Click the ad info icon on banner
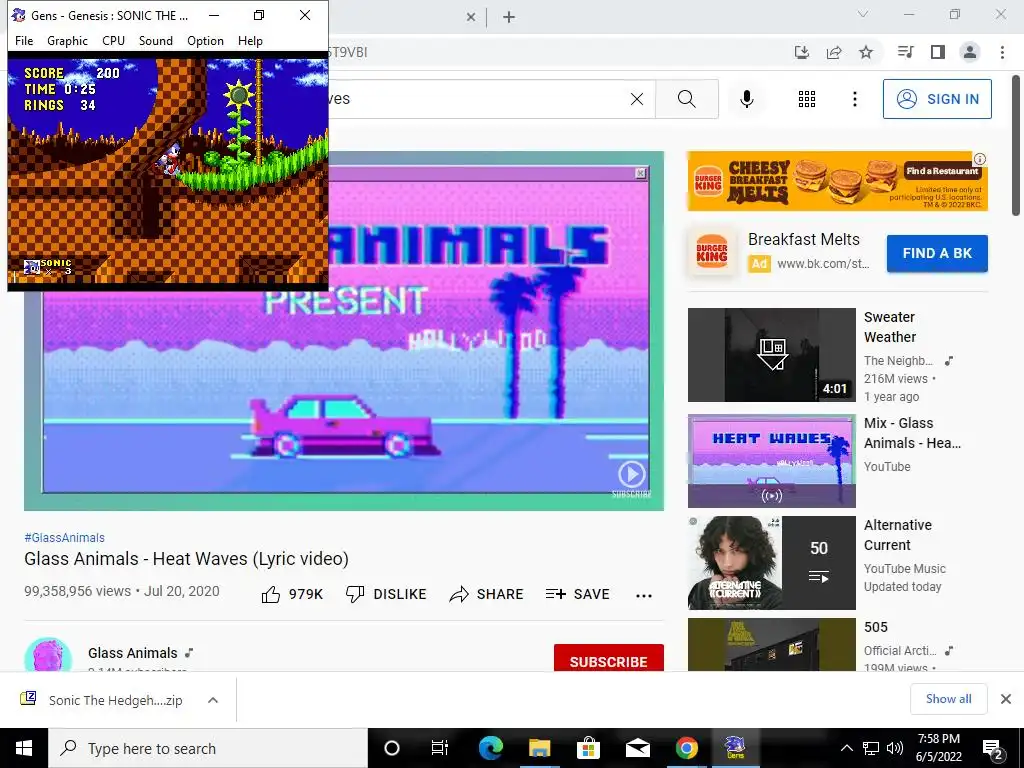The width and height of the screenshot is (1024, 768). tap(980, 159)
